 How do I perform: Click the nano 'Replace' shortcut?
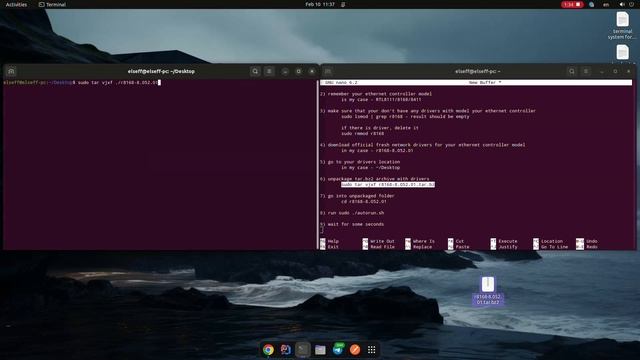click(x=418, y=247)
